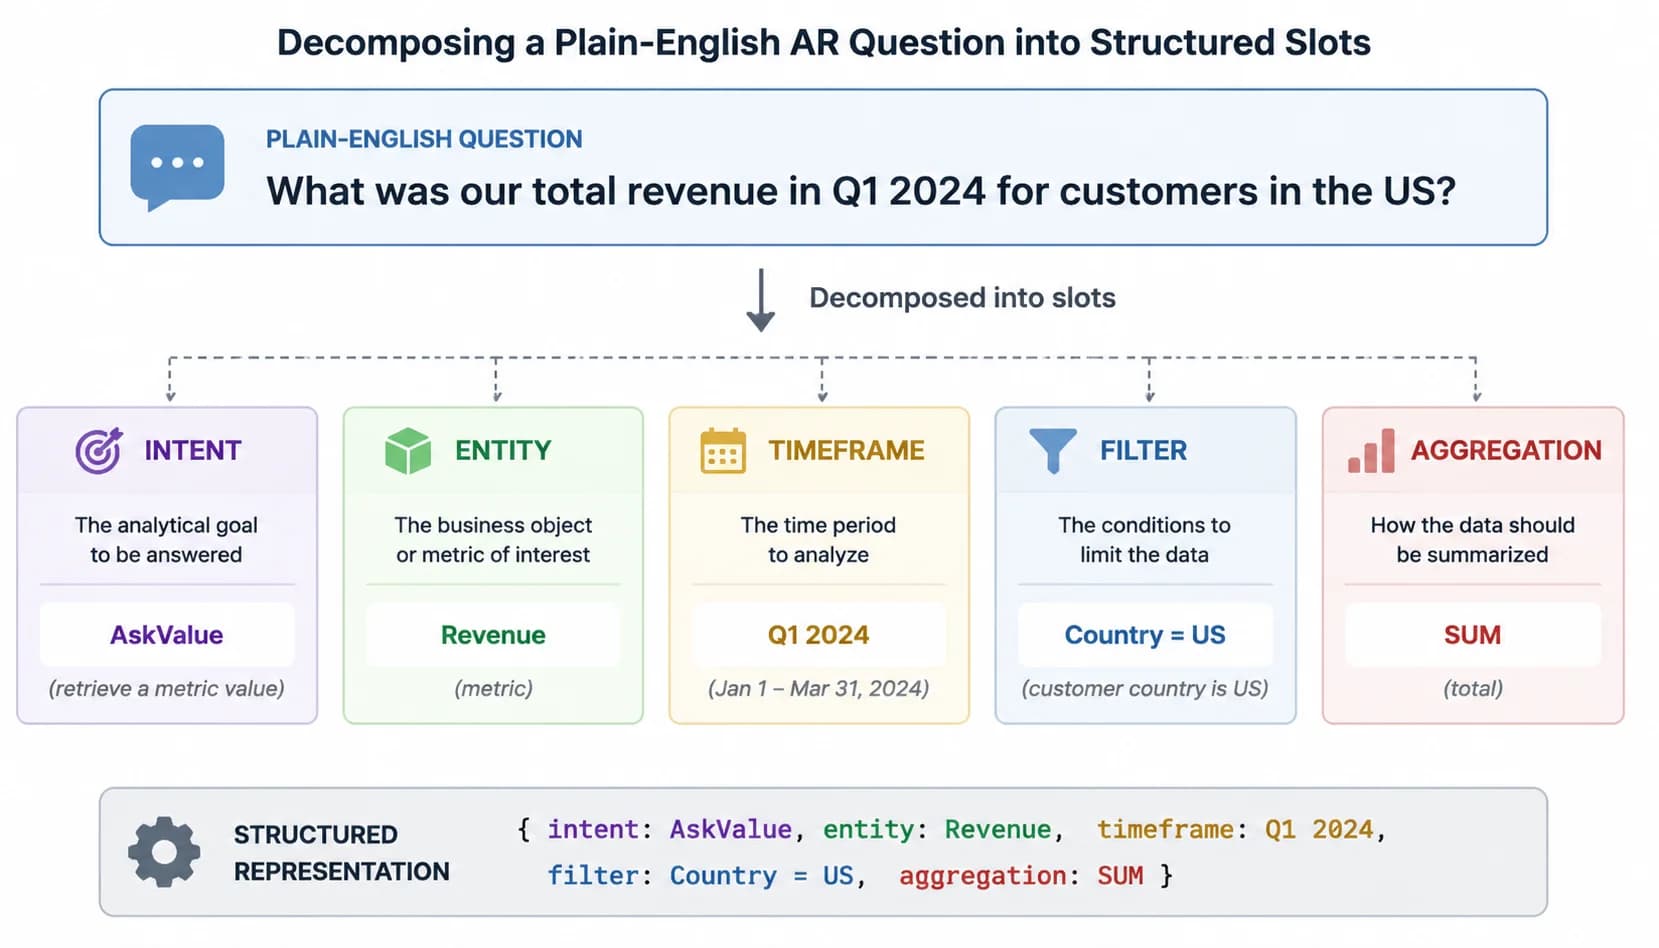Select the Revenue value box

pyautogui.click(x=493, y=635)
